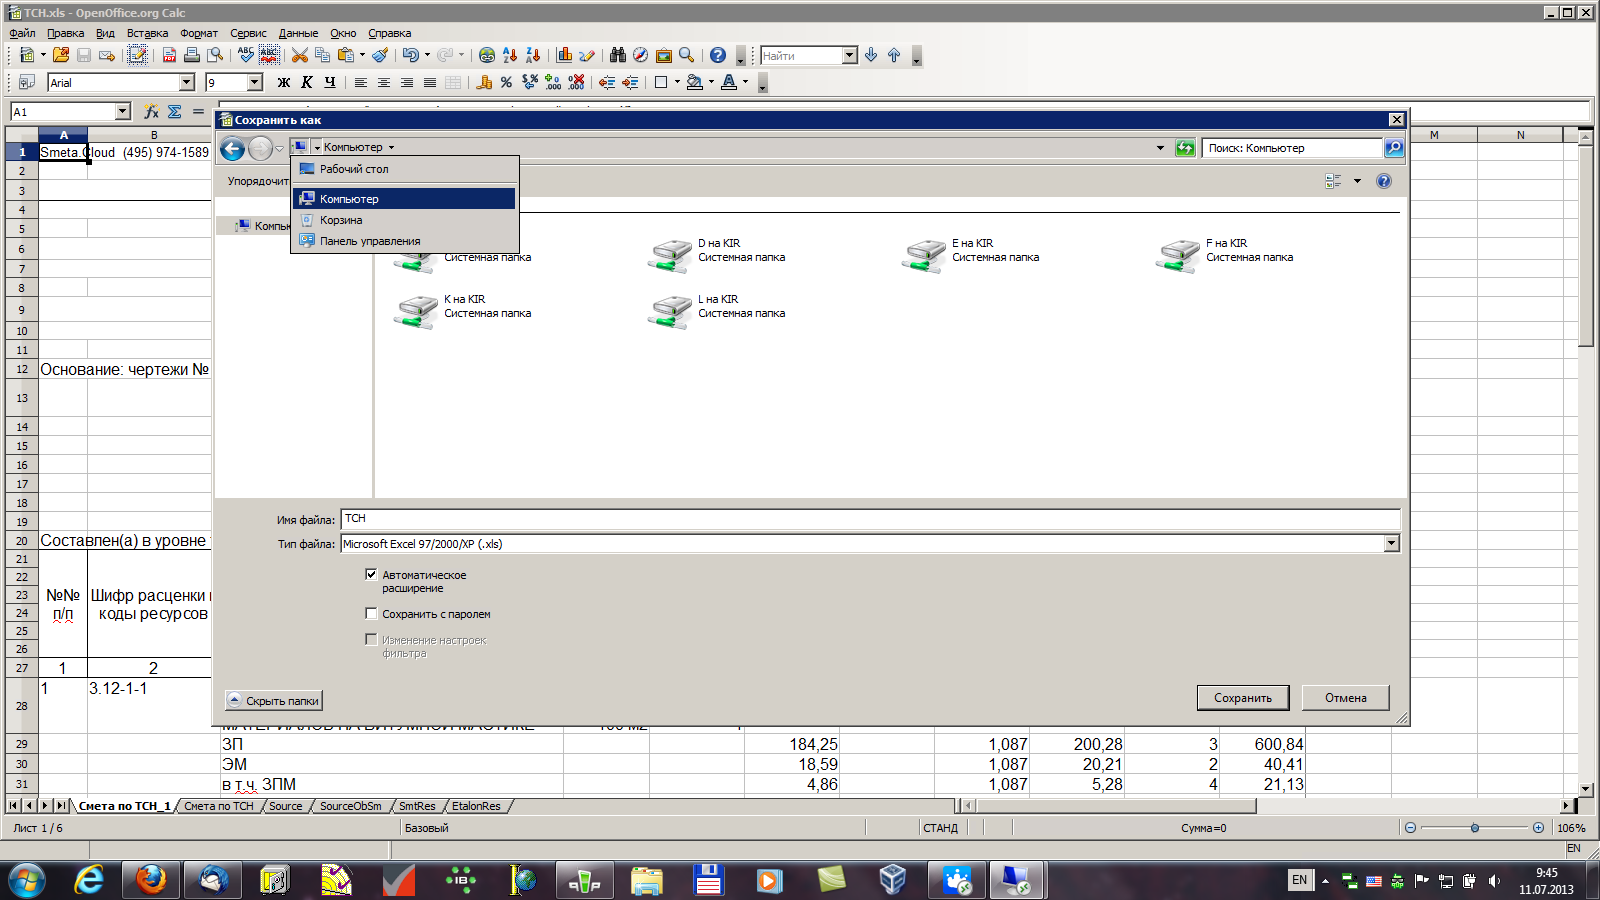1600x900 pixels.
Task: Click the Sum sigma icon in formula bar
Action: click(x=175, y=111)
